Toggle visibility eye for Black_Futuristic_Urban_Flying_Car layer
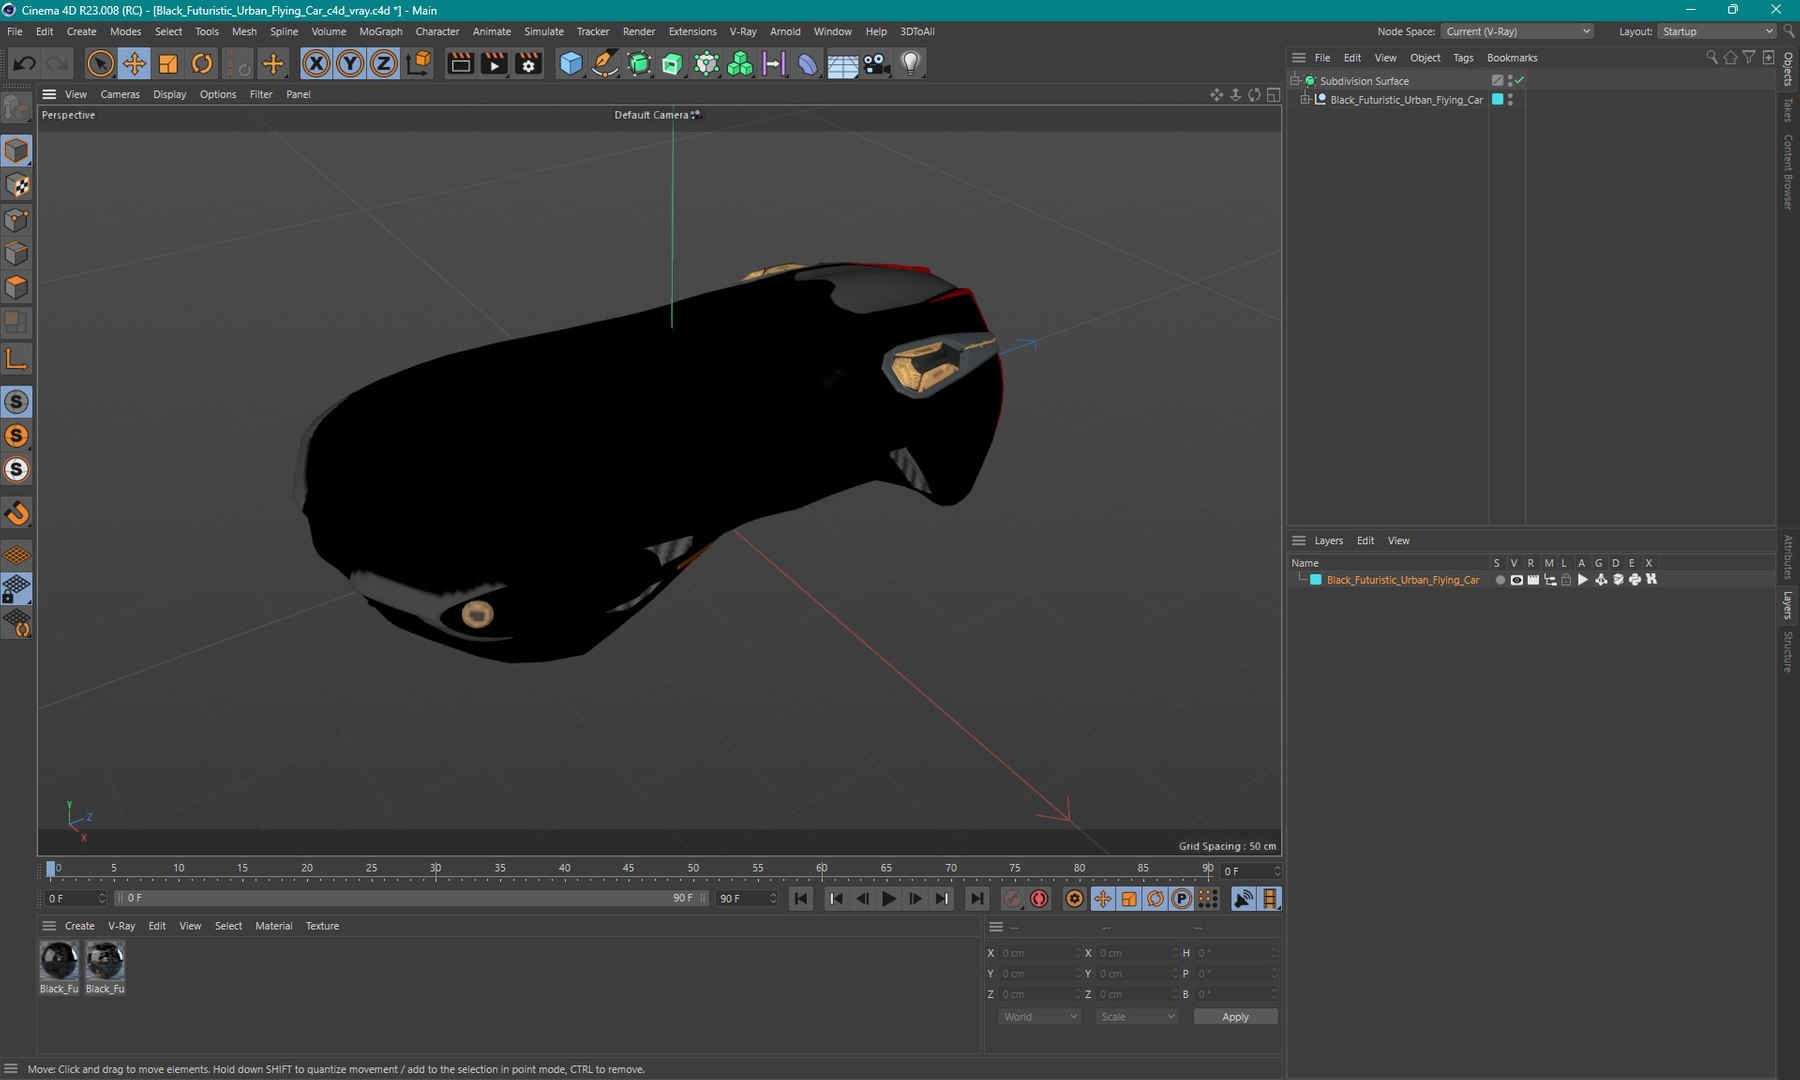The width and height of the screenshot is (1800, 1080). point(1517,580)
